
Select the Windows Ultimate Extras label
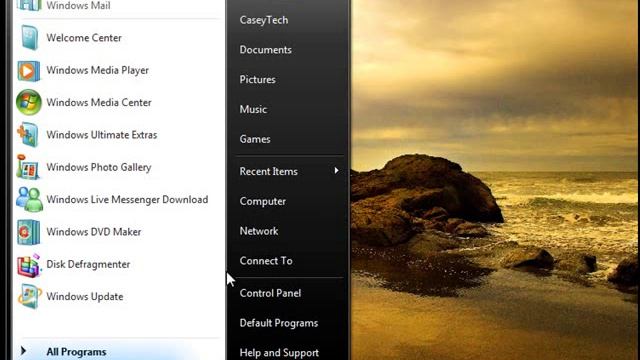pos(102,135)
